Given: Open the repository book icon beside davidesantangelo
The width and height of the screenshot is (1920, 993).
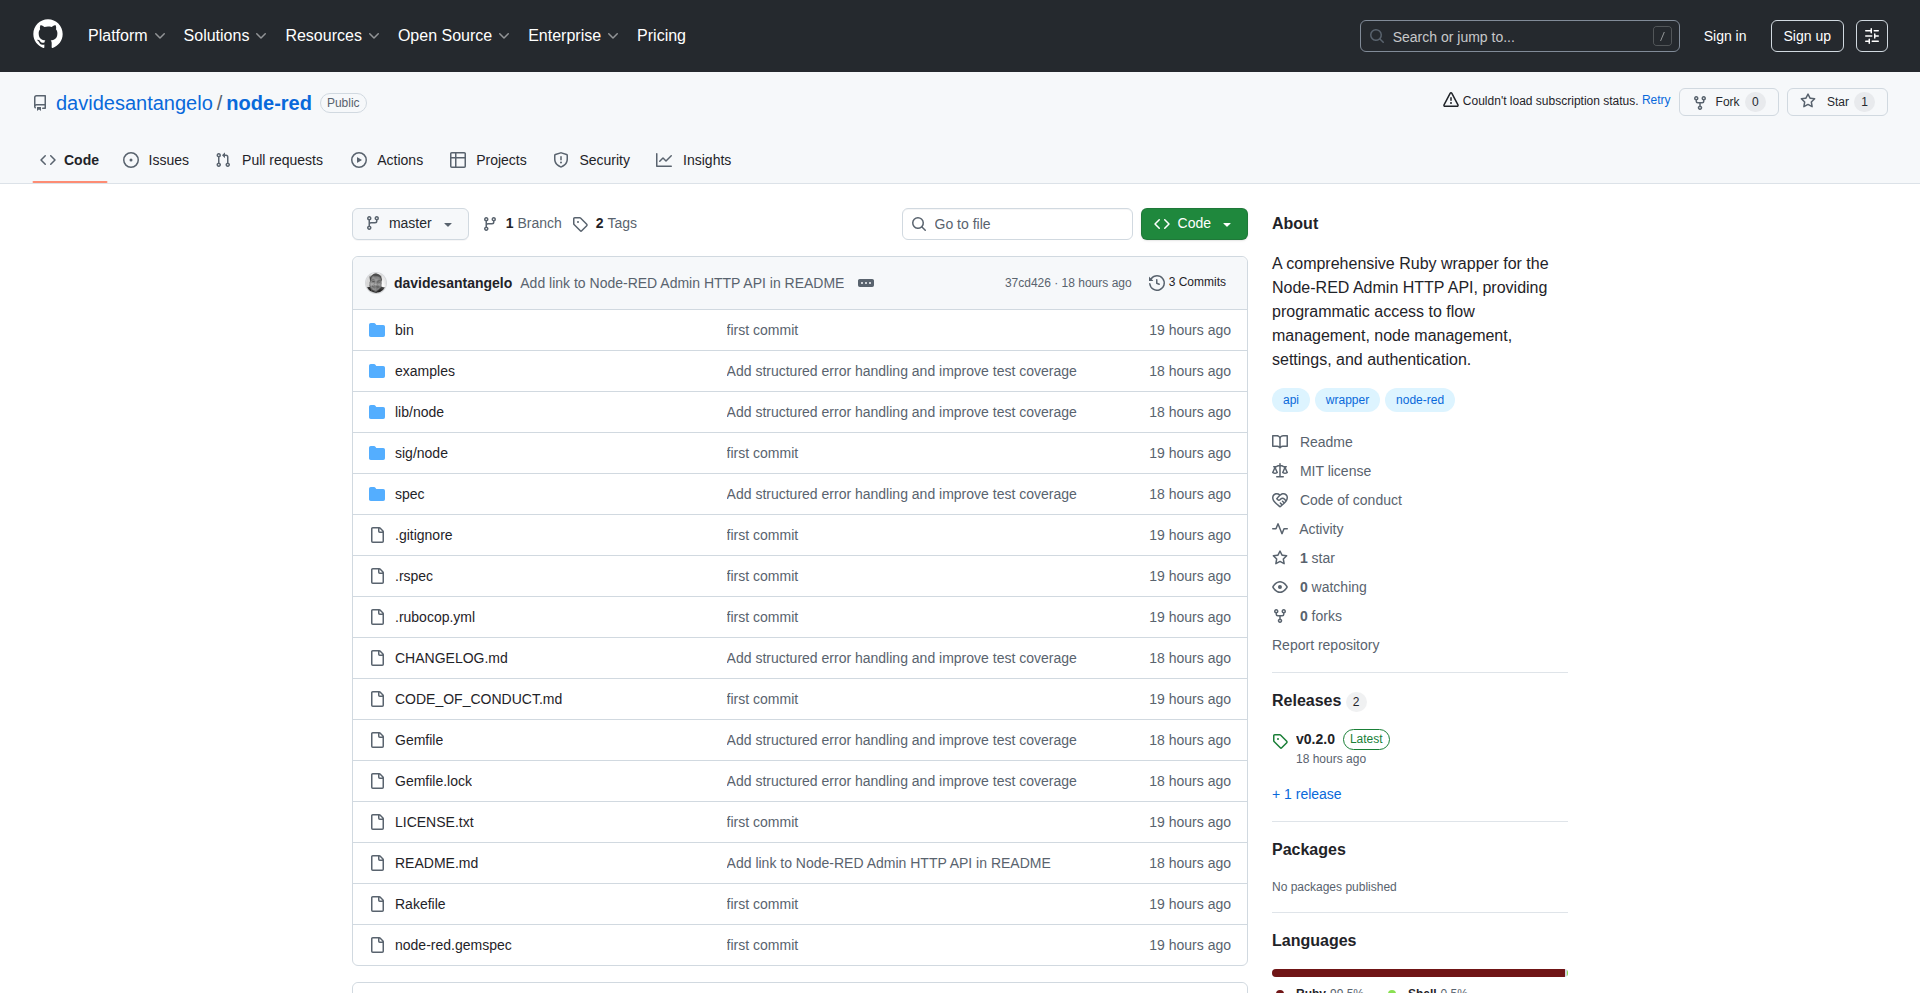Looking at the screenshot, I should 40,102.
